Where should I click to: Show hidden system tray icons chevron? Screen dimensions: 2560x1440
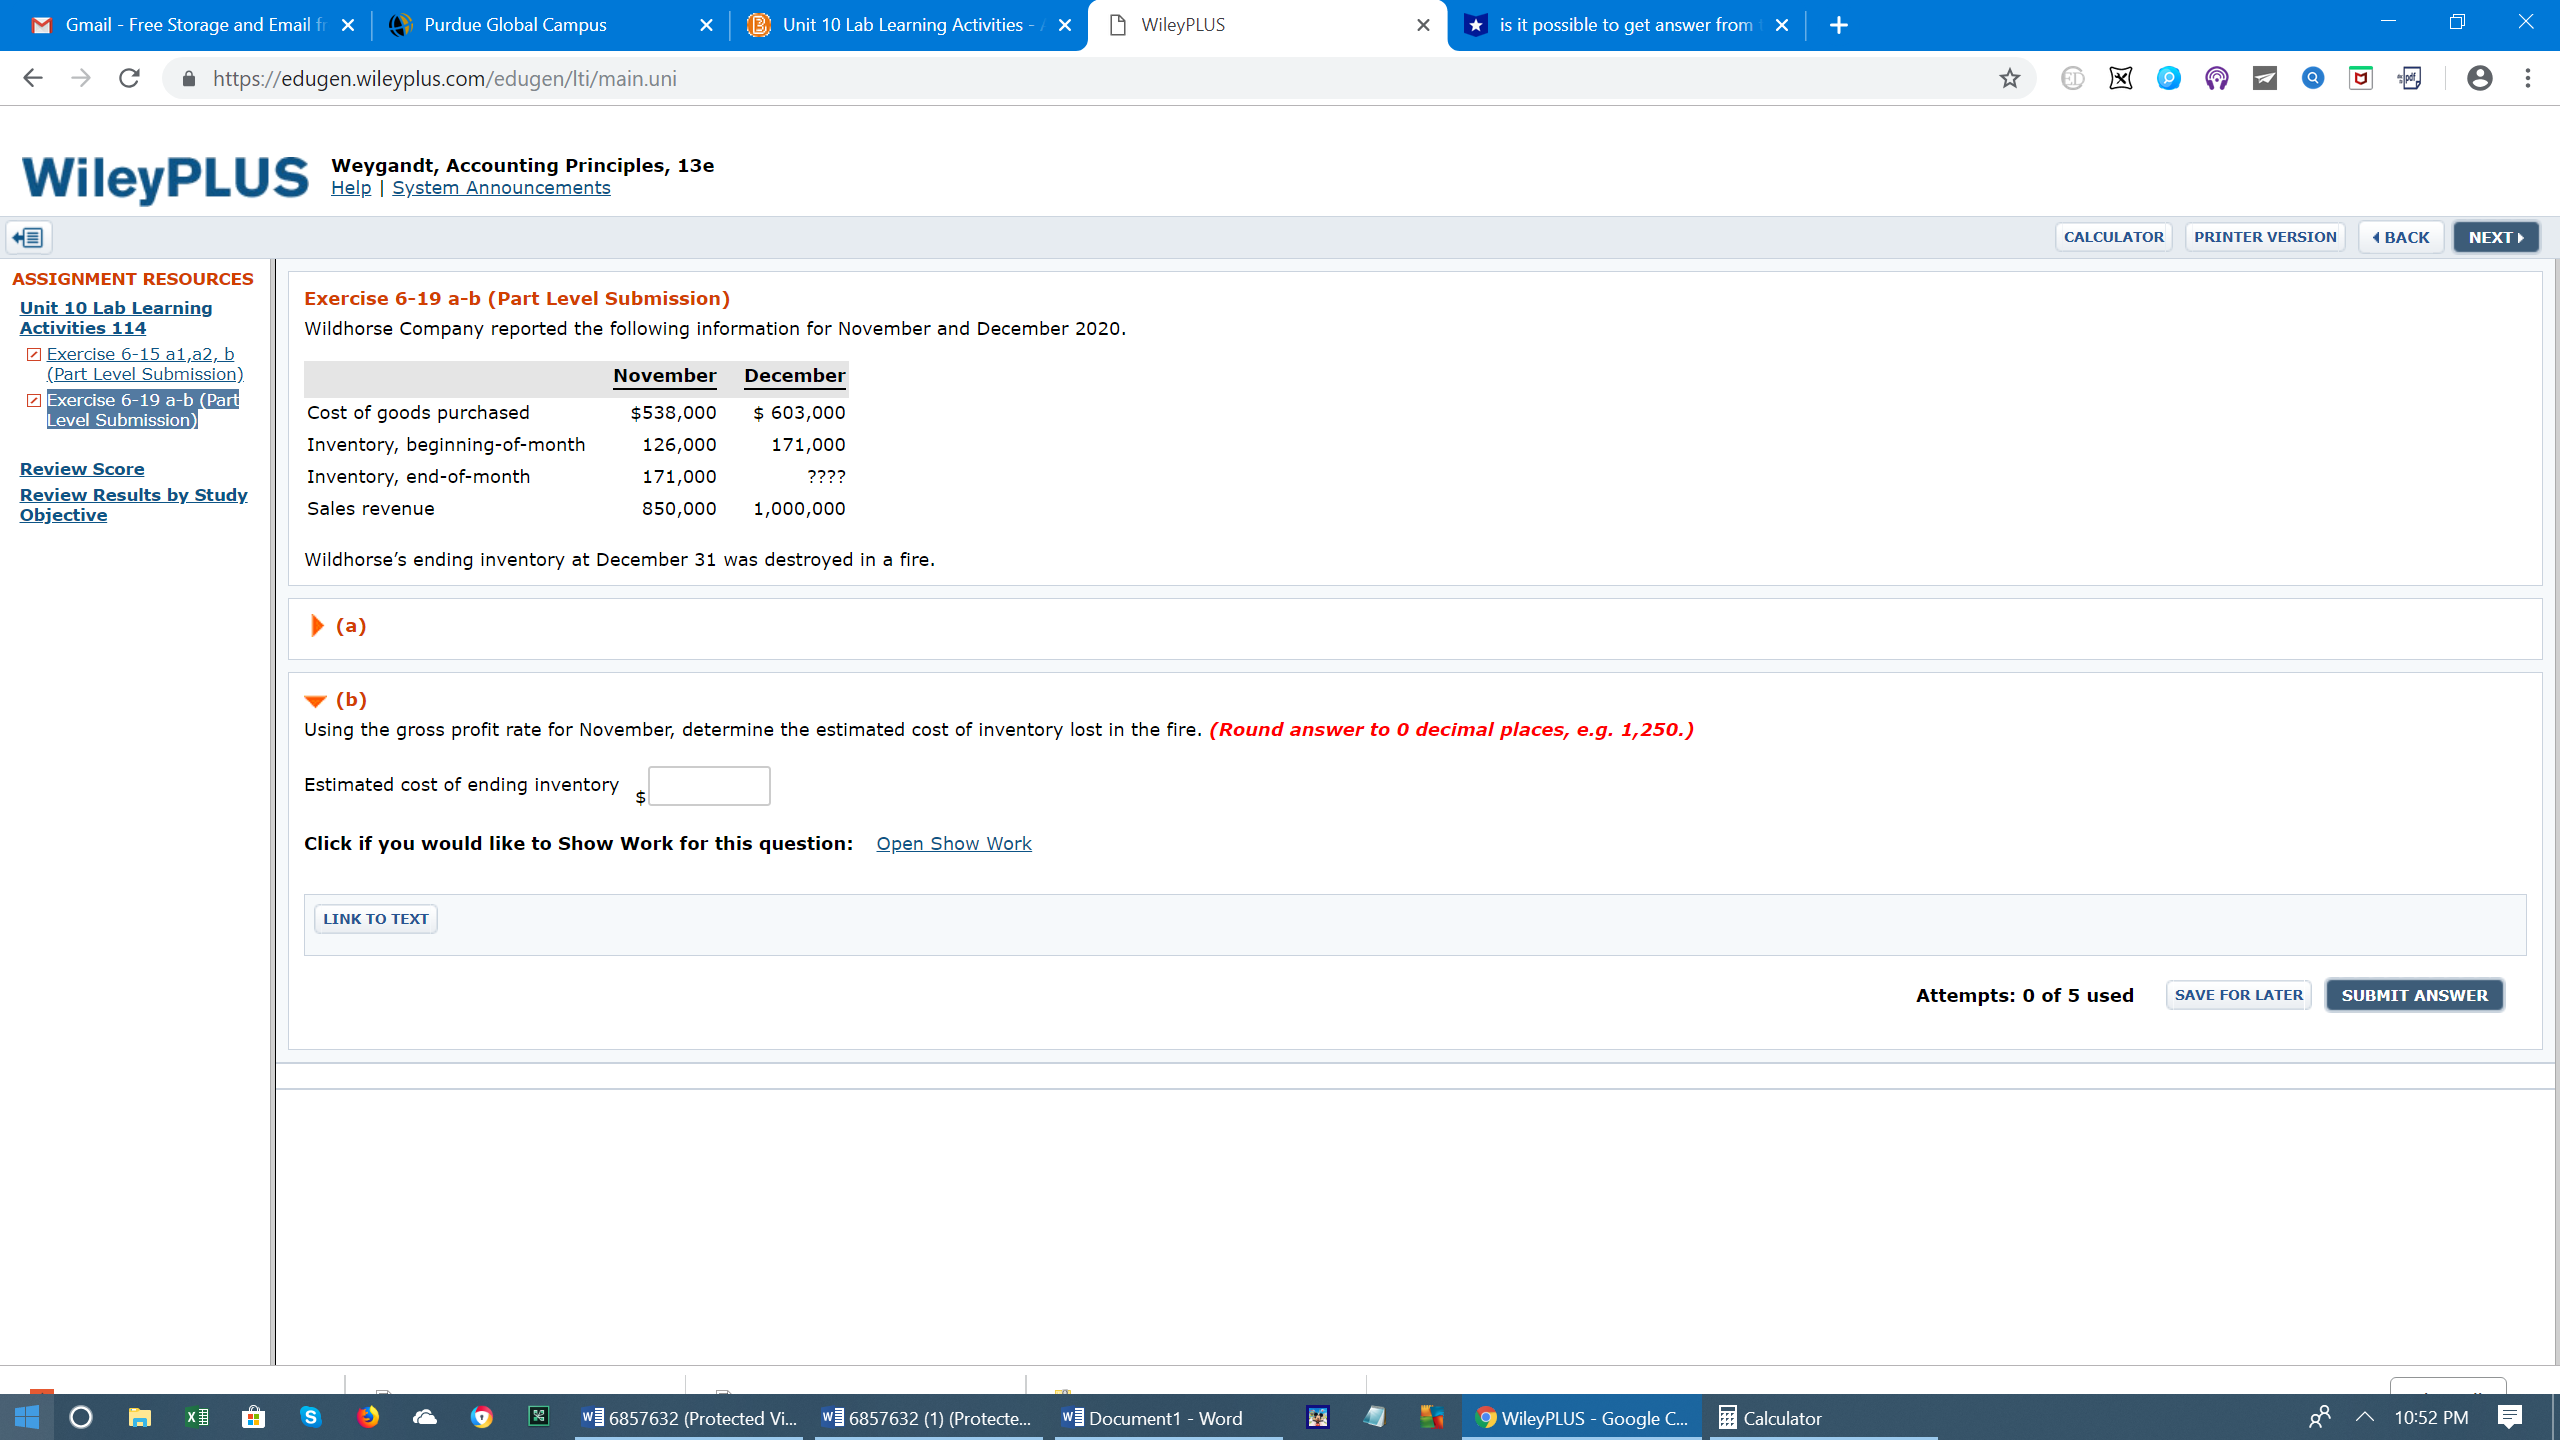(x=2364, y=1417)
